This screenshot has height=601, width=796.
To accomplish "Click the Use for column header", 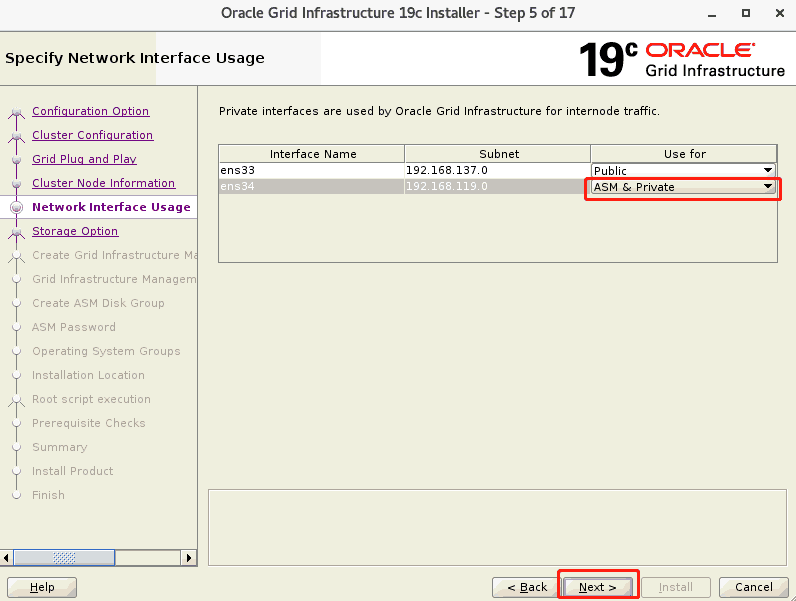I will pos(684,154).
